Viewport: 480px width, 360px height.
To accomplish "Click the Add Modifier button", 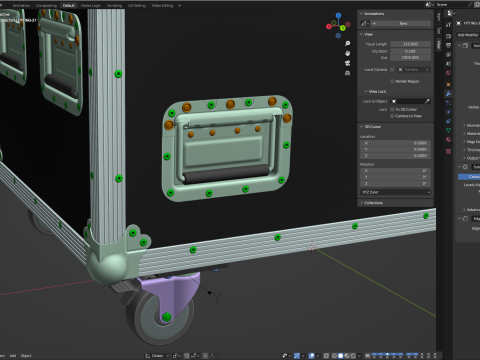I will tap(468, 35).
